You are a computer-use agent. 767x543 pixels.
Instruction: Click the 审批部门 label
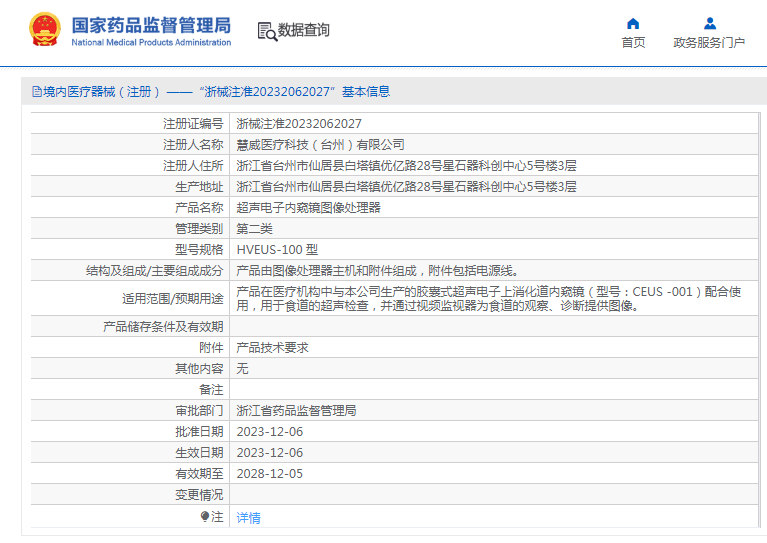tap(199, 411)
